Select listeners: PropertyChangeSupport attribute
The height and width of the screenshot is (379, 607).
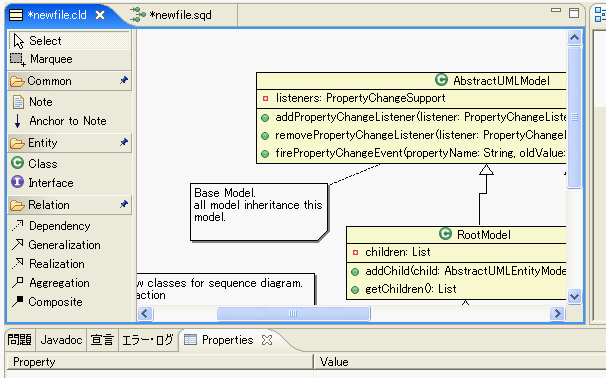(x=360, y=98)
